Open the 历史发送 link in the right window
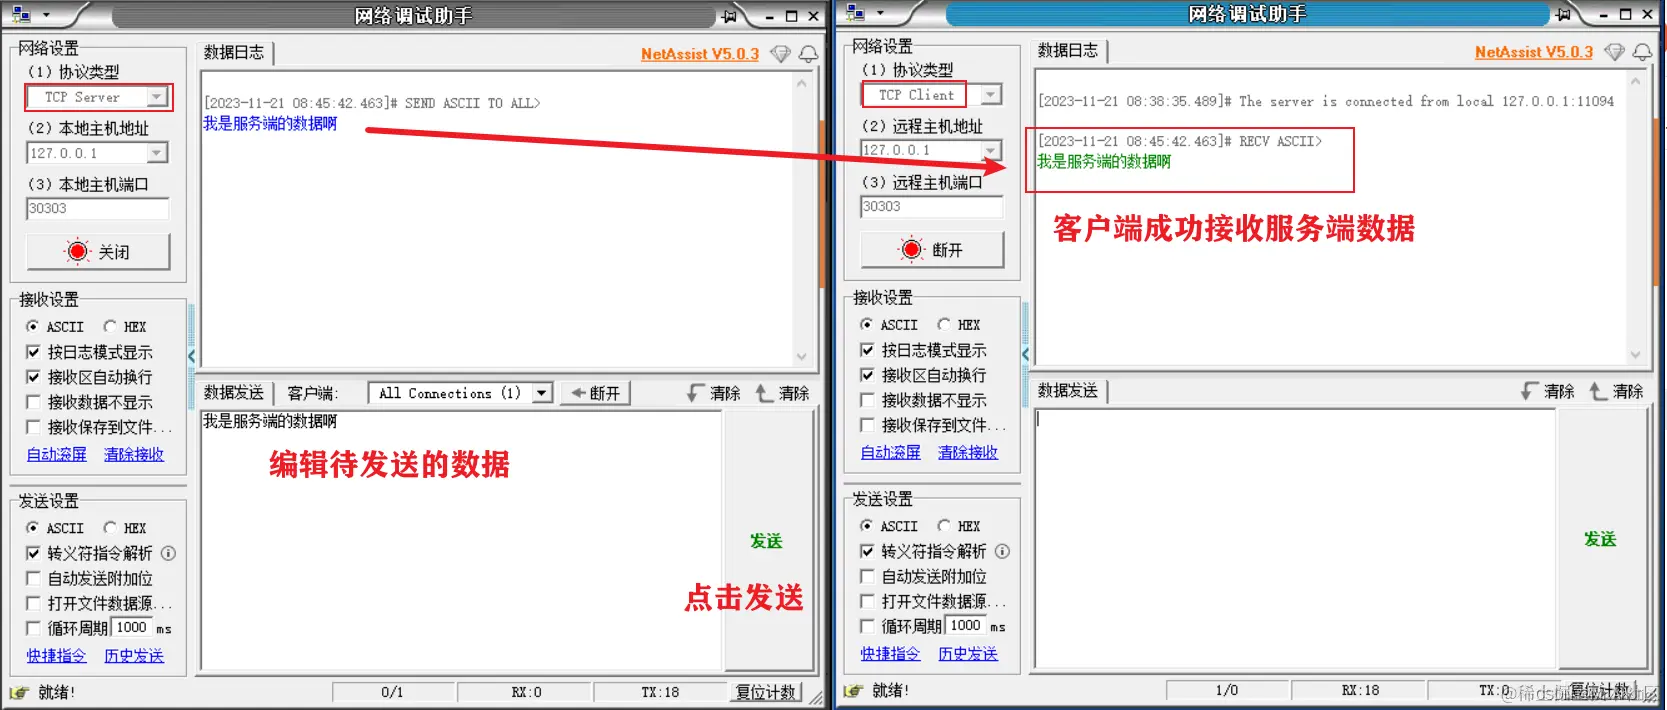The image size is (1667, 710). tap(968, 654)
